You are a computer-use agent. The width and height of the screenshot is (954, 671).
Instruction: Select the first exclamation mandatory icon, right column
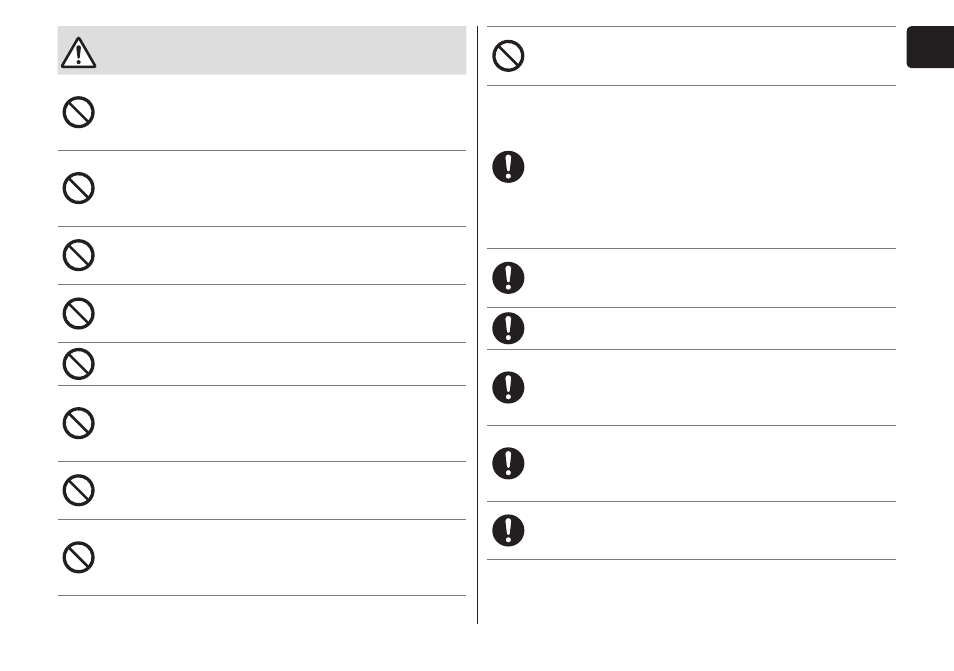tap(508, 167)
